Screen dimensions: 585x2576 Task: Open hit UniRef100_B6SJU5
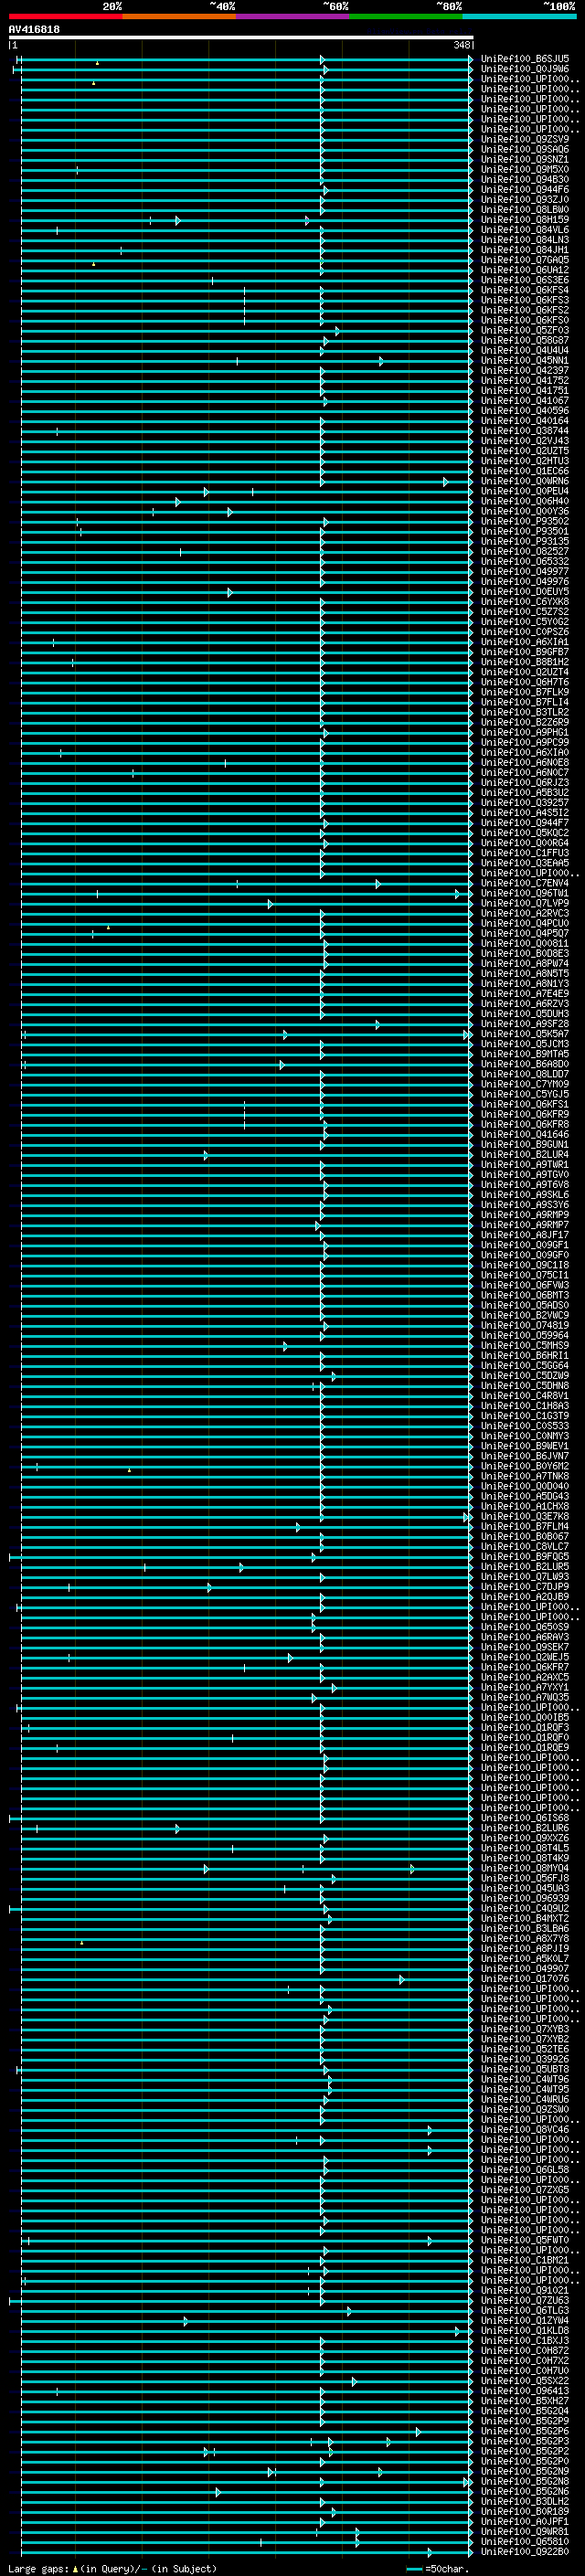(x=525, y=60)
